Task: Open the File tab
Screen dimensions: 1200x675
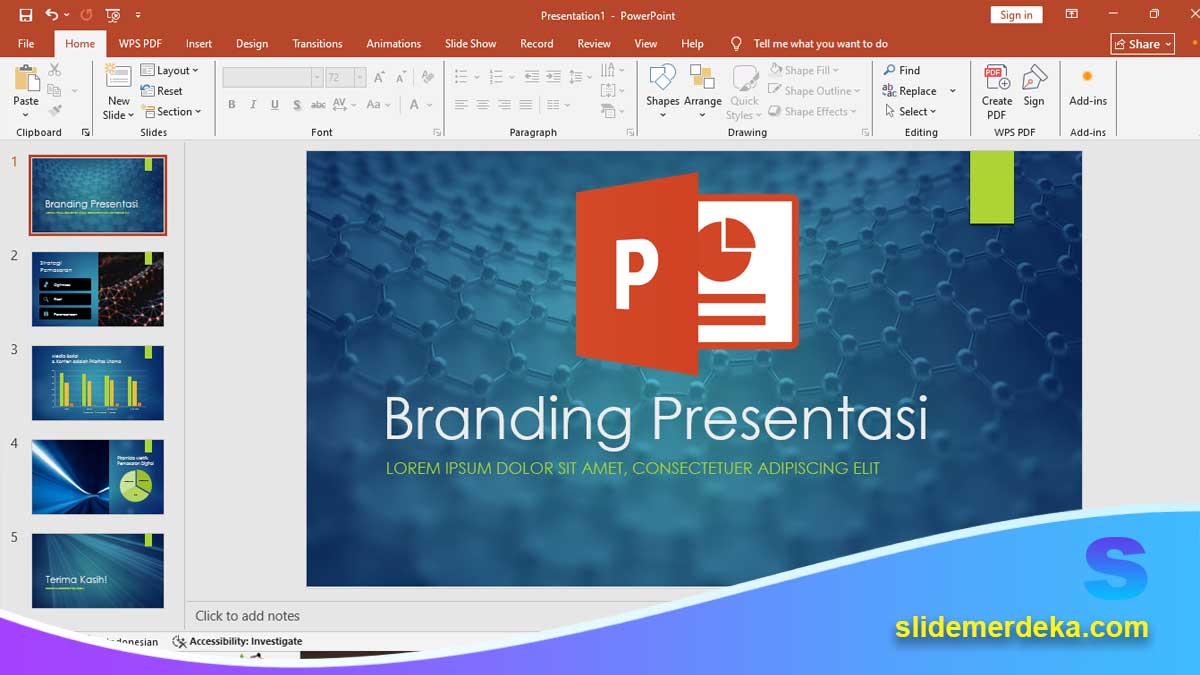Action: (x=26, y=44)
